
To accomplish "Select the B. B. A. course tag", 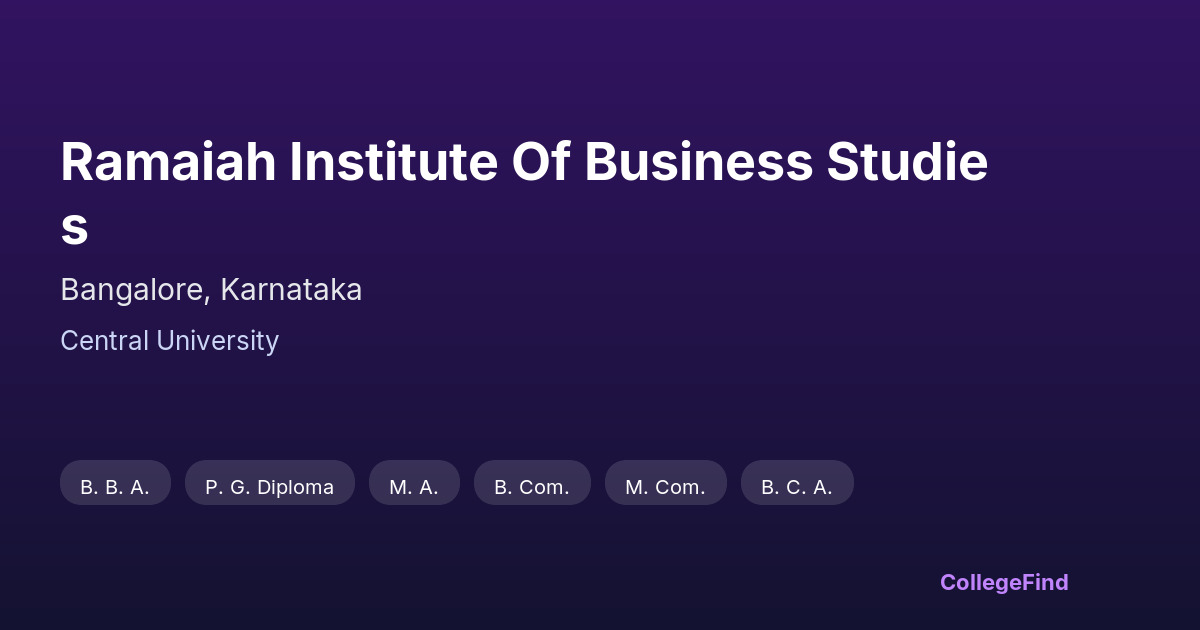I will [115, 487].
